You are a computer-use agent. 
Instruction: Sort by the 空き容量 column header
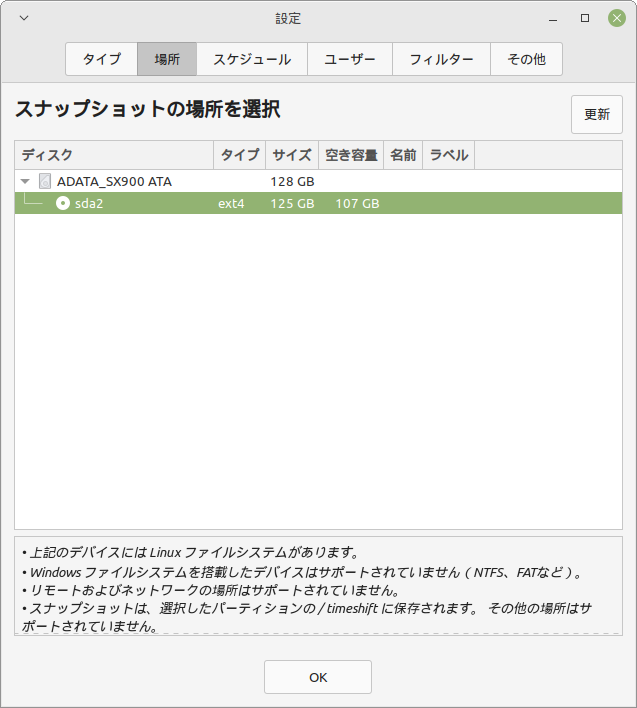click(351, 155)
